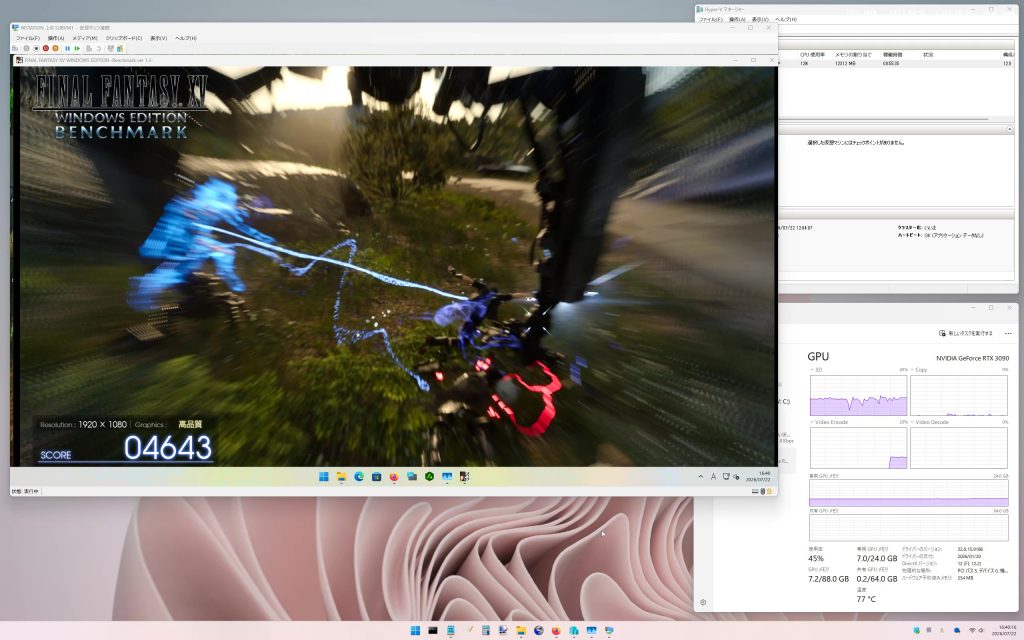The image size is (1024, 640).
Task: Click the メモリの割り当て column header in Hyper-V Manager
Action: pyautogui.click(x=853, y=55)
